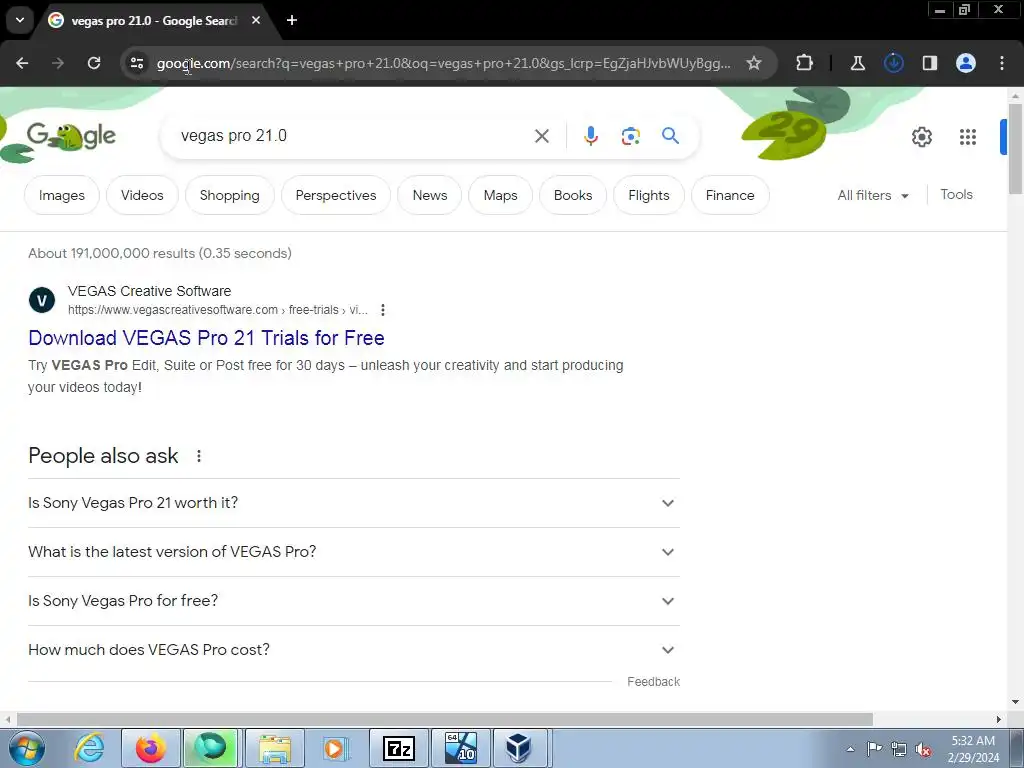Image resolution: width=1024 pixels, height=768 pixels.
Task: Open People also ask options menu
Action: (x=199, y=456)
